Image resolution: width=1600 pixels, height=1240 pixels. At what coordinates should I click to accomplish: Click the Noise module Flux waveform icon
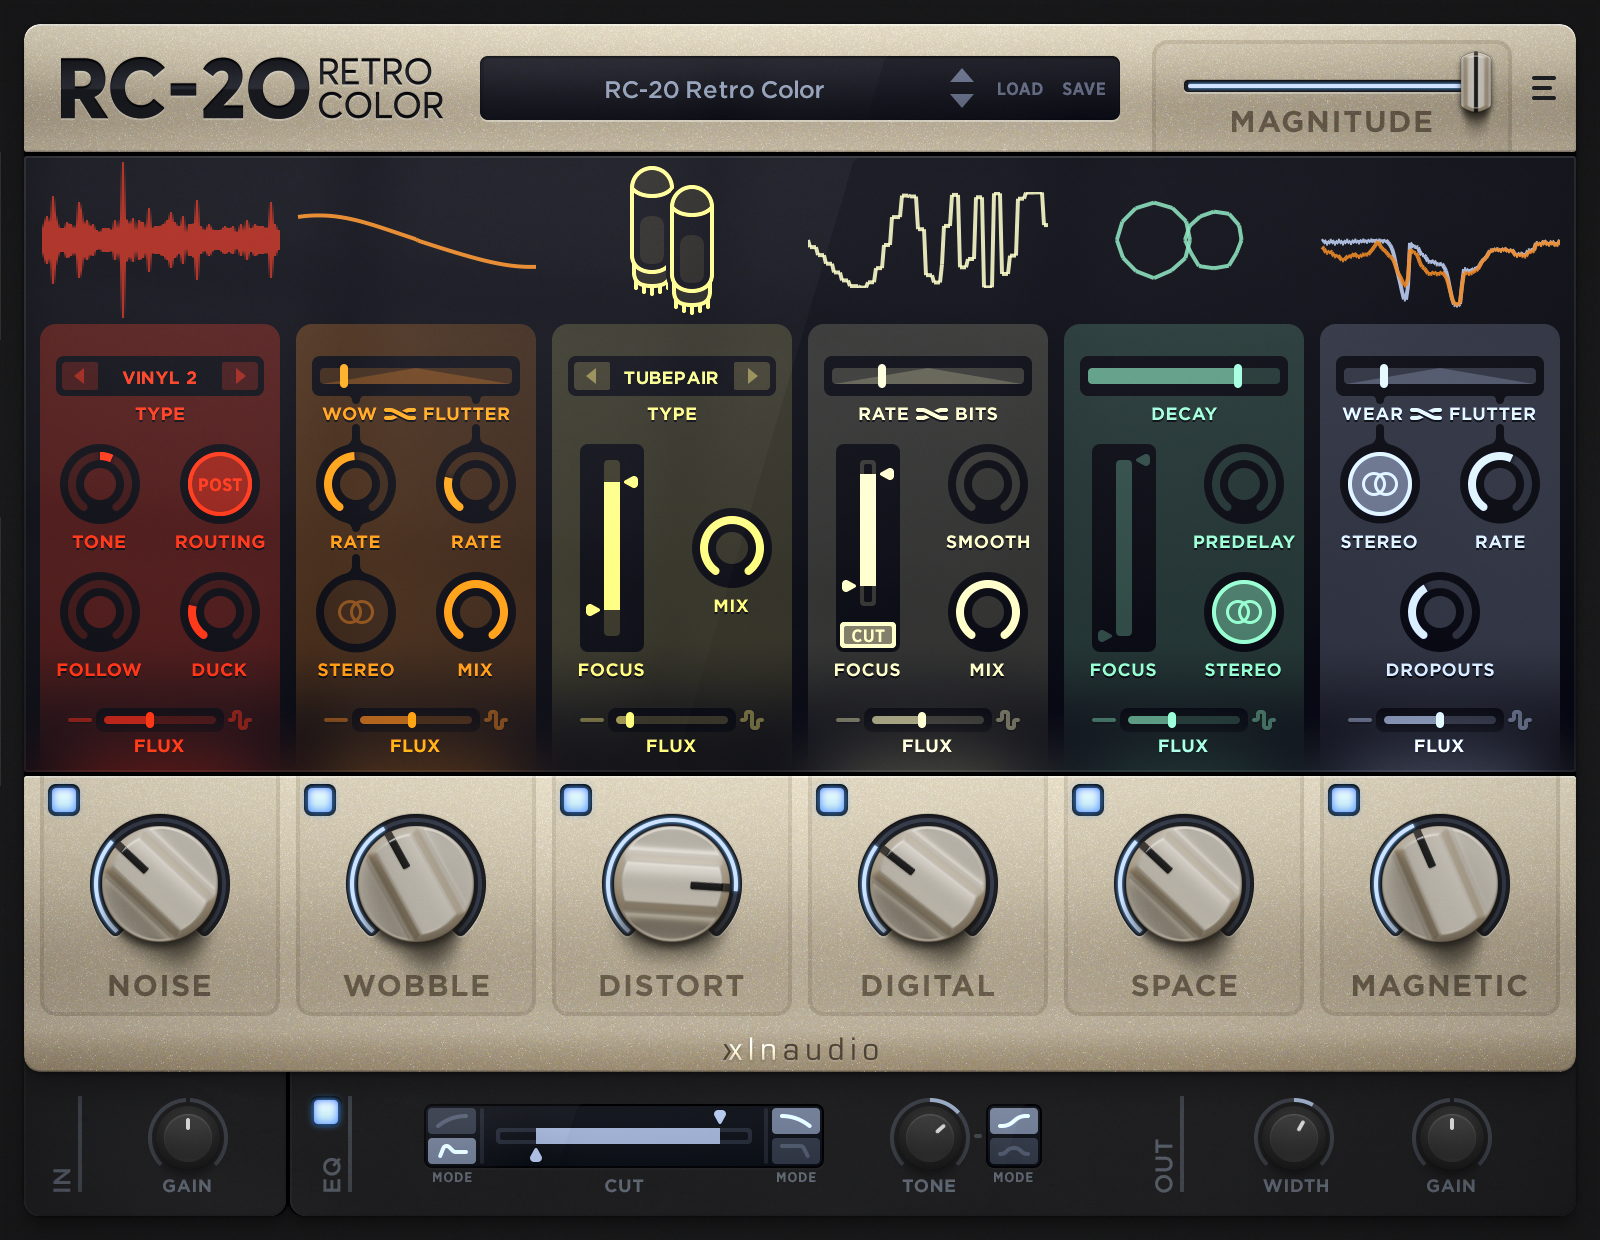click(240, 720)
